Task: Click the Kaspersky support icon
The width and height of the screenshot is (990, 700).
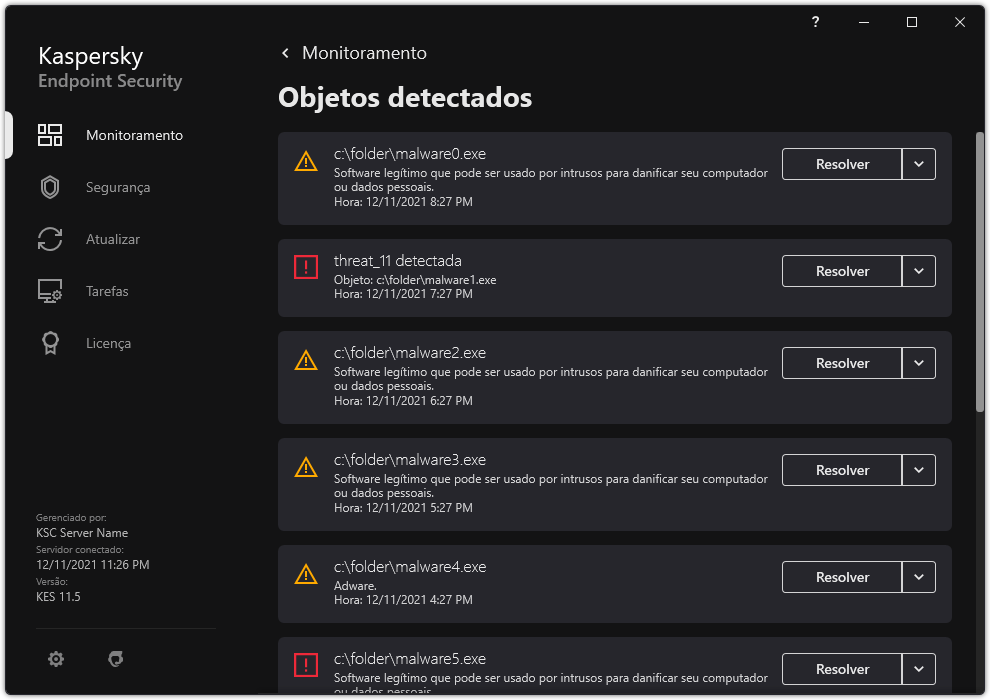Action: (115, 659)
